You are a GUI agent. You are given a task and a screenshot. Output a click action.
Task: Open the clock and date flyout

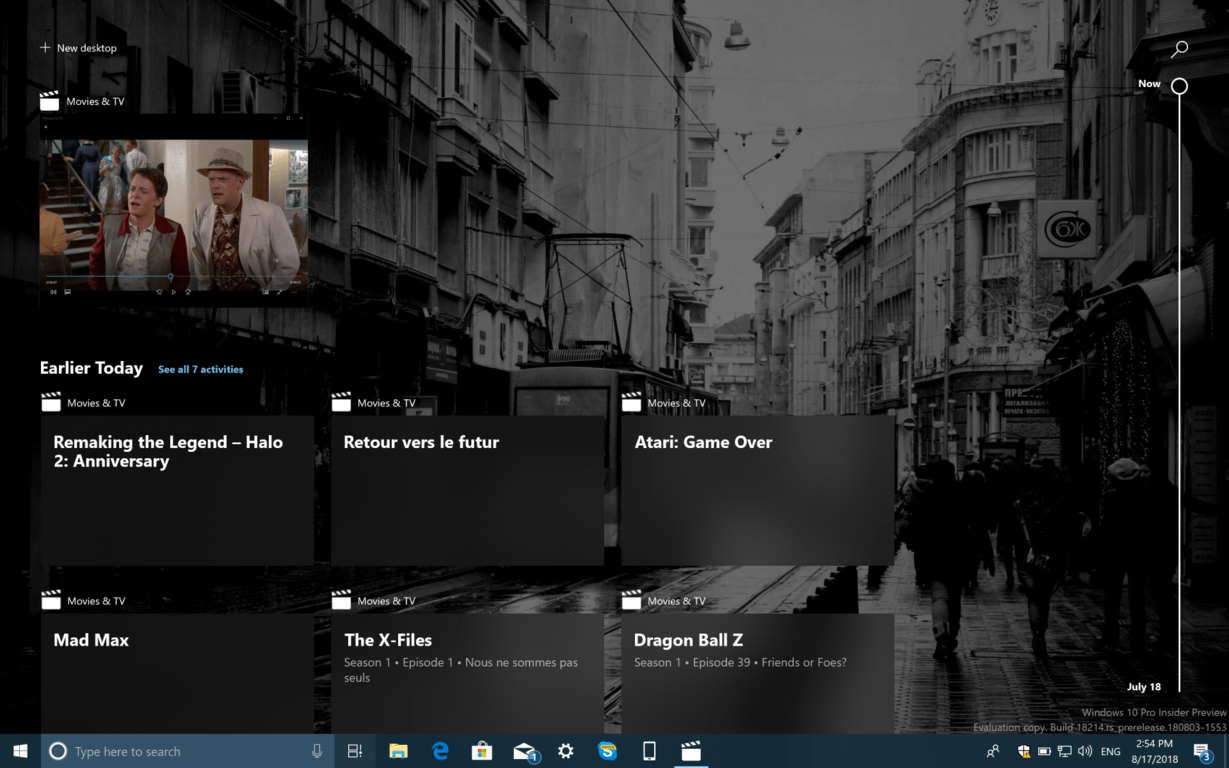click(x=1153, y=751)
